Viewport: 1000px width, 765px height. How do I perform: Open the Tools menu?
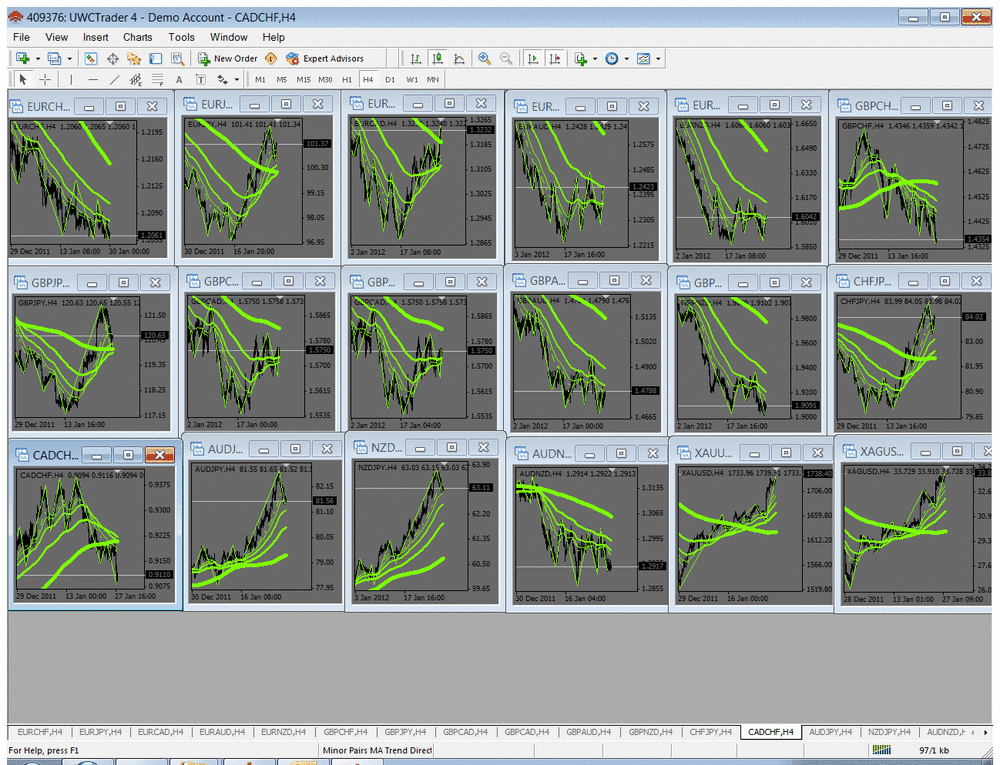coord(181,37)
